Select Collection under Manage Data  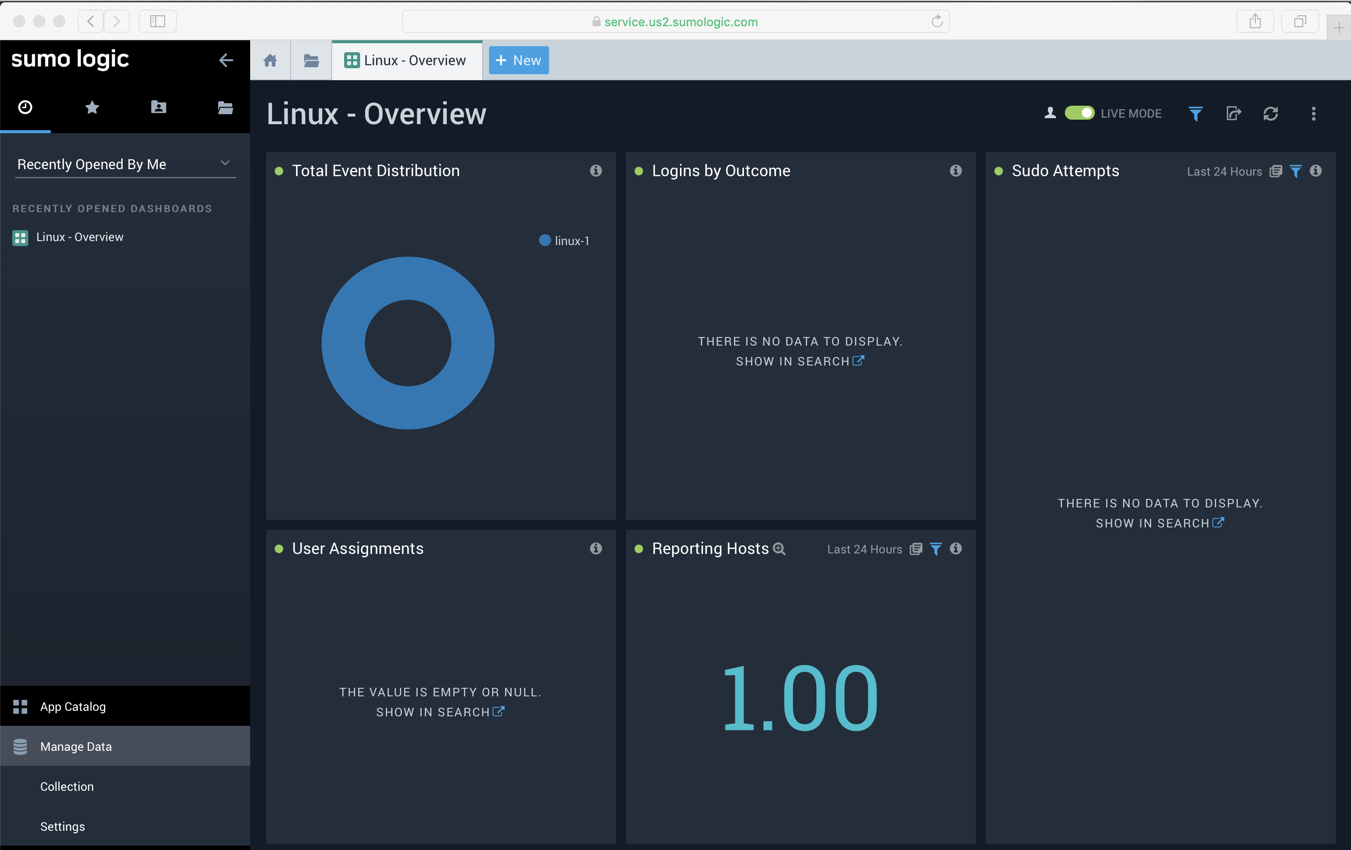[67, 786]
